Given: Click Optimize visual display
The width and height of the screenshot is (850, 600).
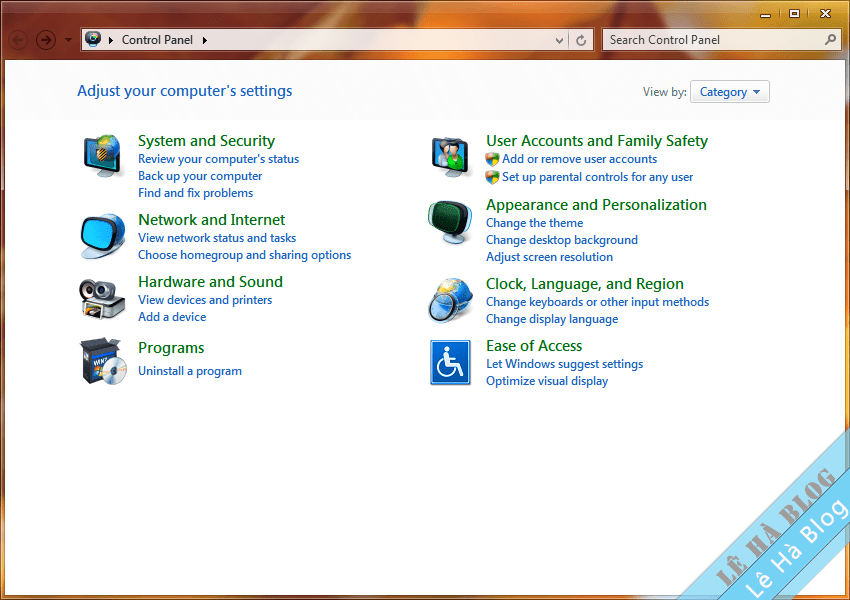Looking at the screenshot, I should pos(547,381).
